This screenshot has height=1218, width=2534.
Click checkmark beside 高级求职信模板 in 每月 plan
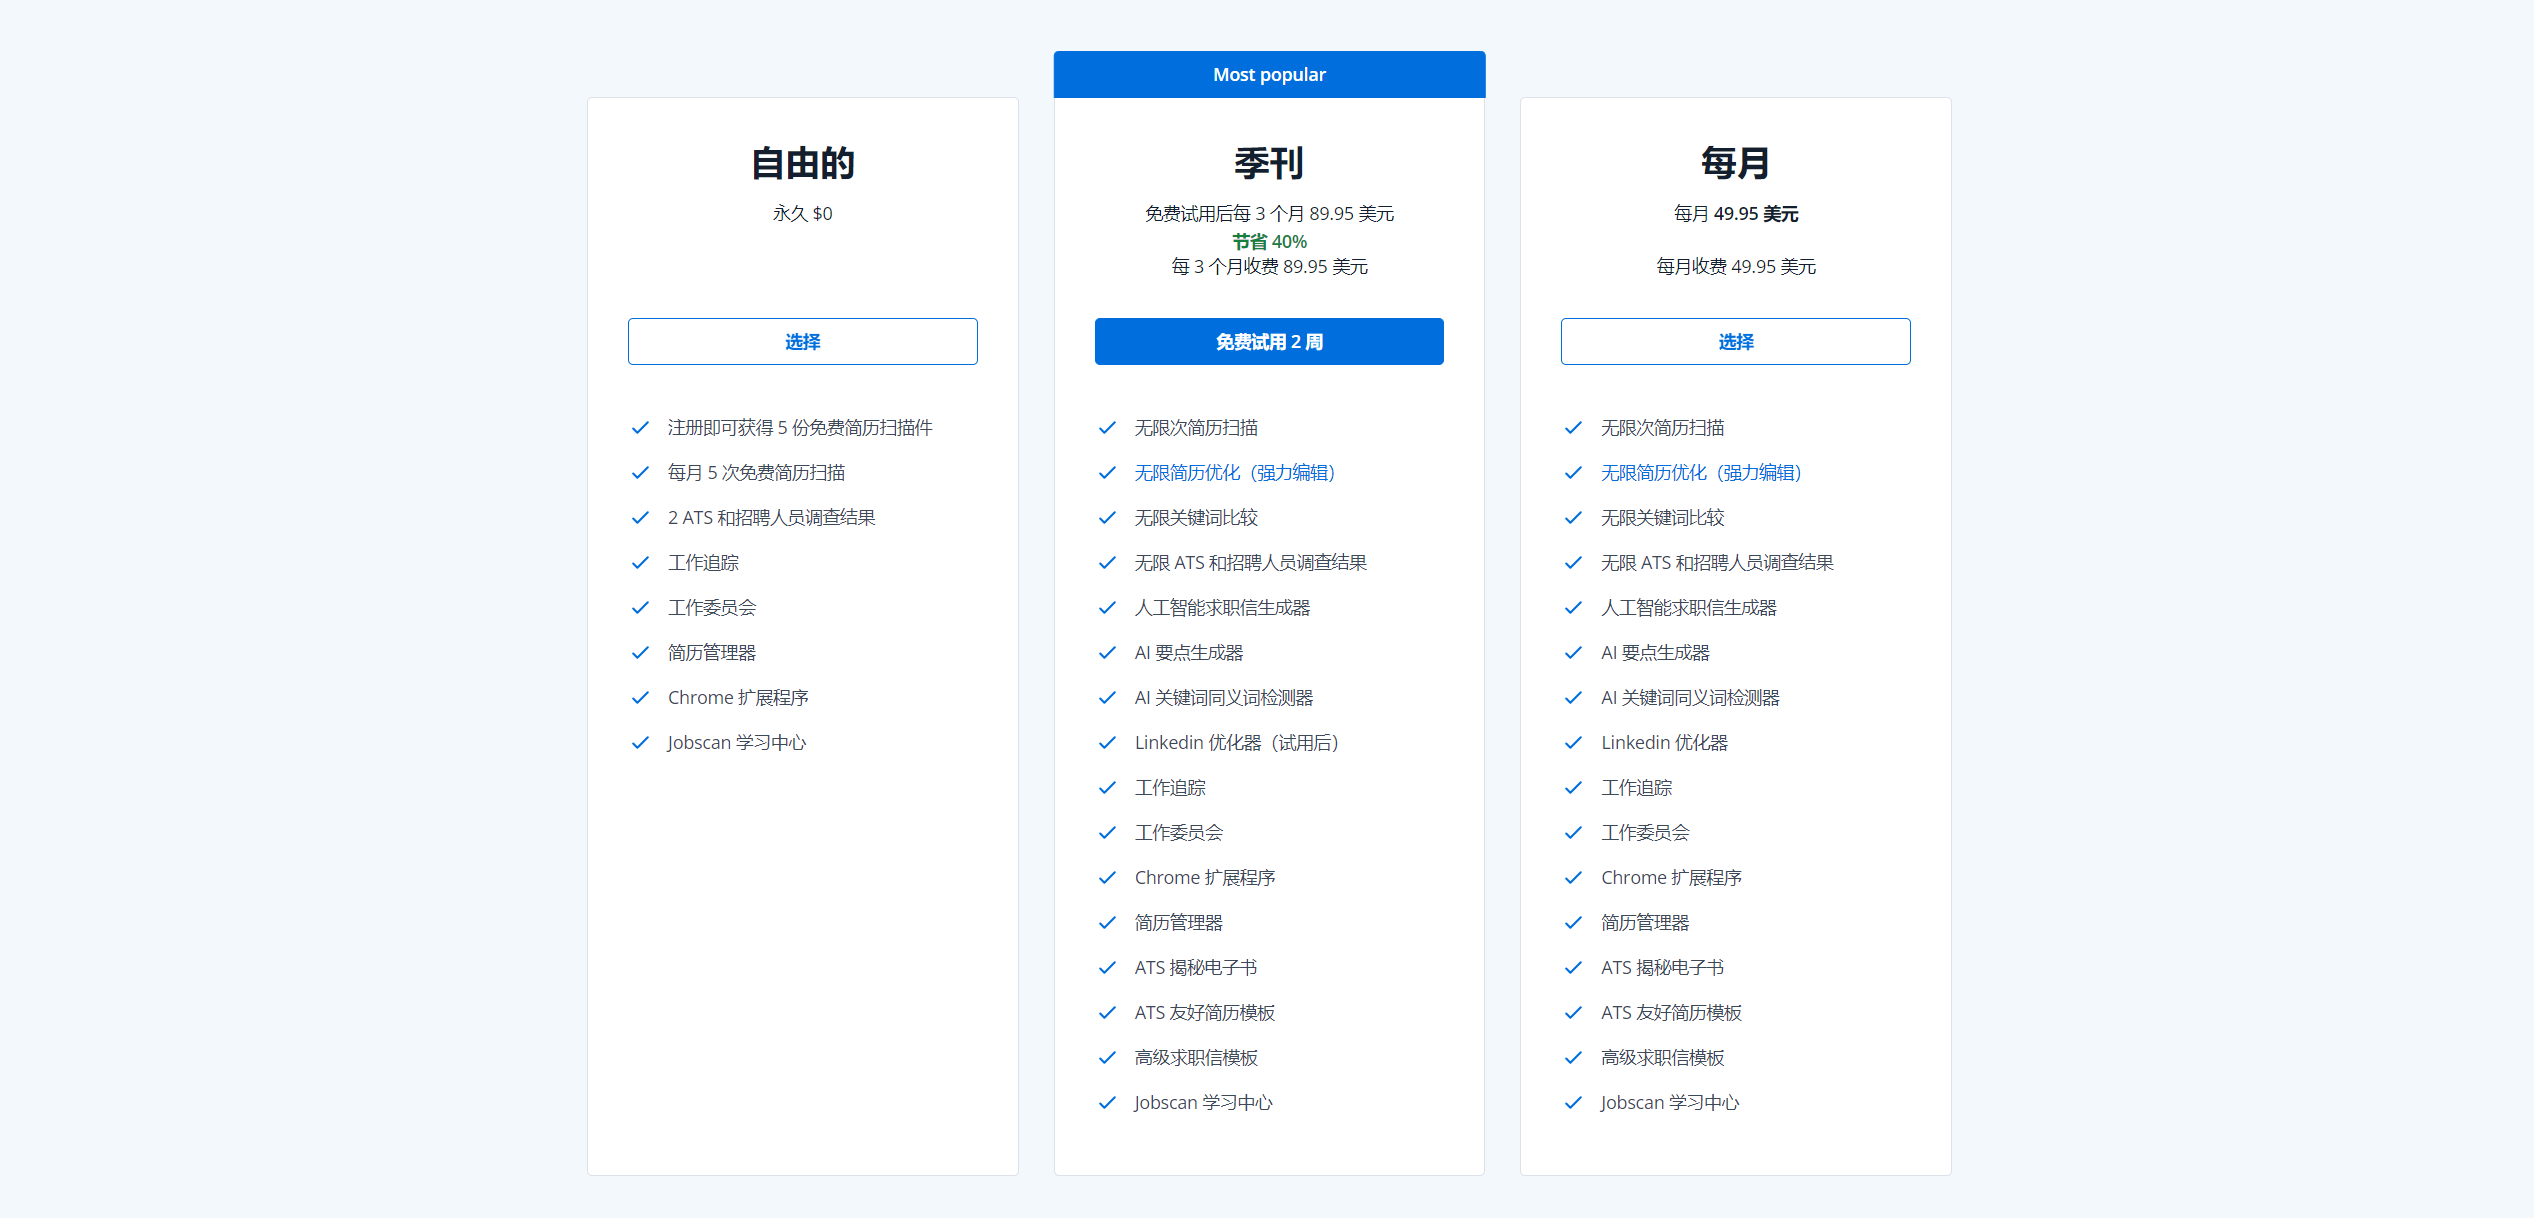click(x=1573, y=1058)
